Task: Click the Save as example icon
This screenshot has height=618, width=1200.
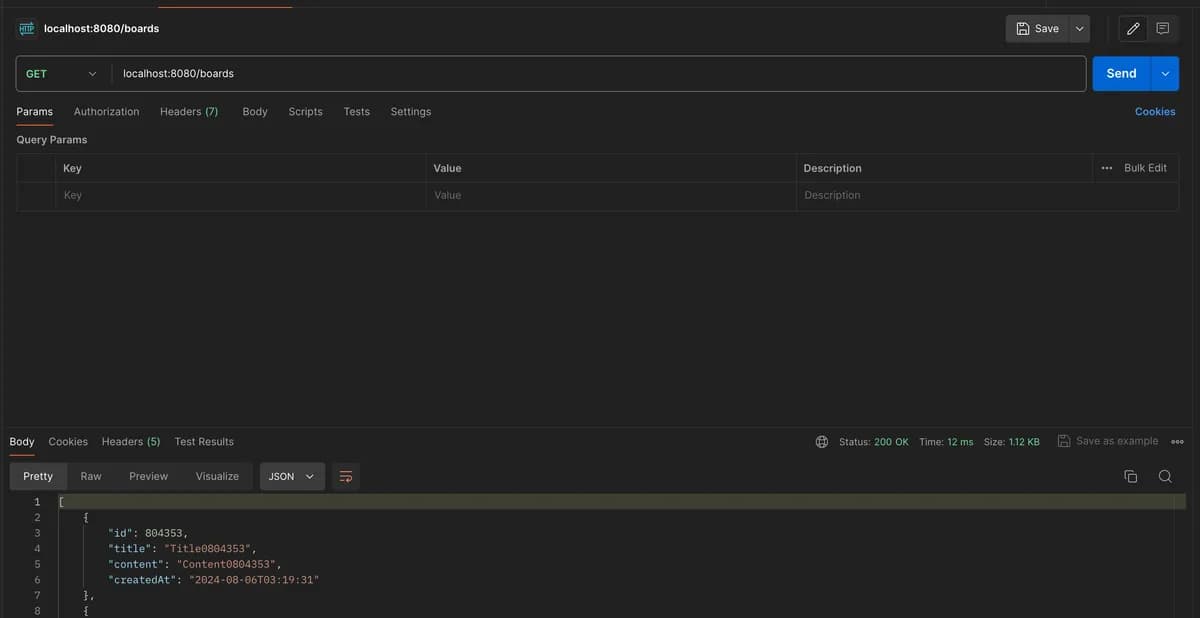Action: click(1064, 441)
